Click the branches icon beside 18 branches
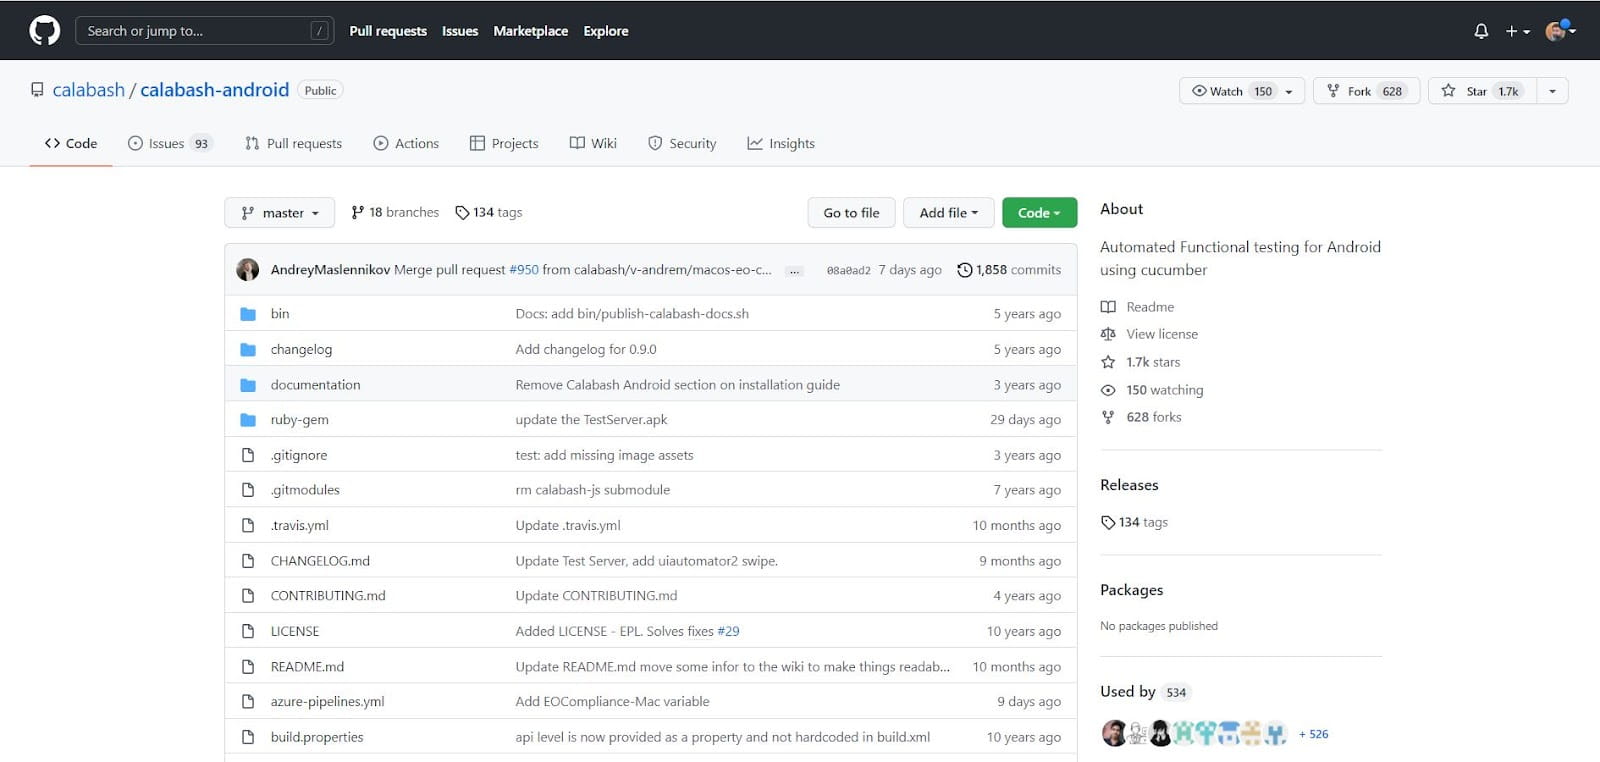The width and height of the screenshot is (1600, 762). [358, 213]
